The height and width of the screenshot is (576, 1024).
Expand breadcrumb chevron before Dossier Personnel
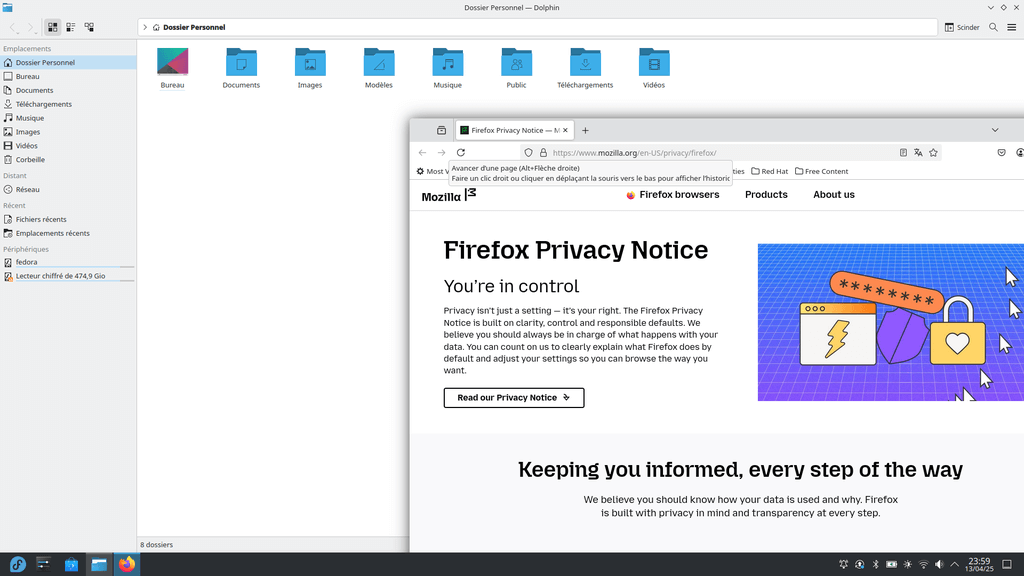pyautogui.click(x=145, y=27)
